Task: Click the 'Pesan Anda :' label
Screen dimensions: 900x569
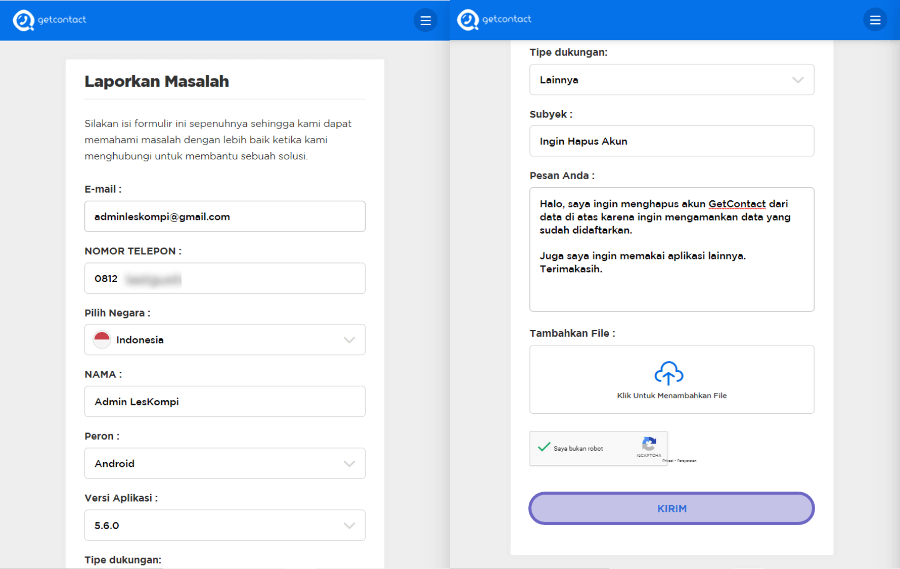Action: point(562,176)
